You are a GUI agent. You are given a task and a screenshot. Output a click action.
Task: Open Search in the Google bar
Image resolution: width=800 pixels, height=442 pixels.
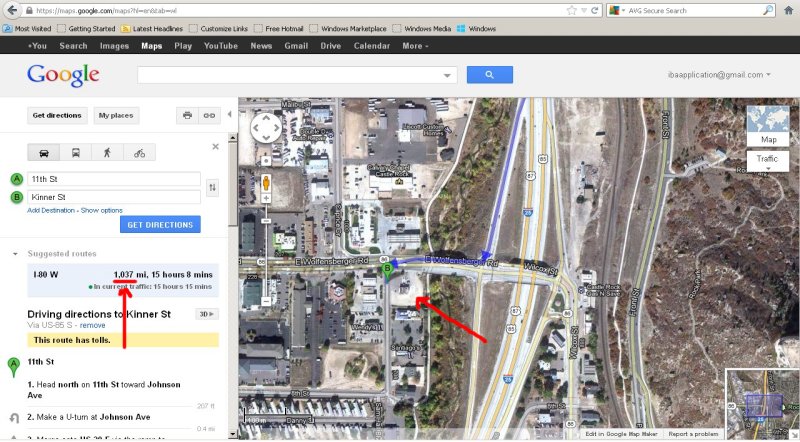click(73, 46)
